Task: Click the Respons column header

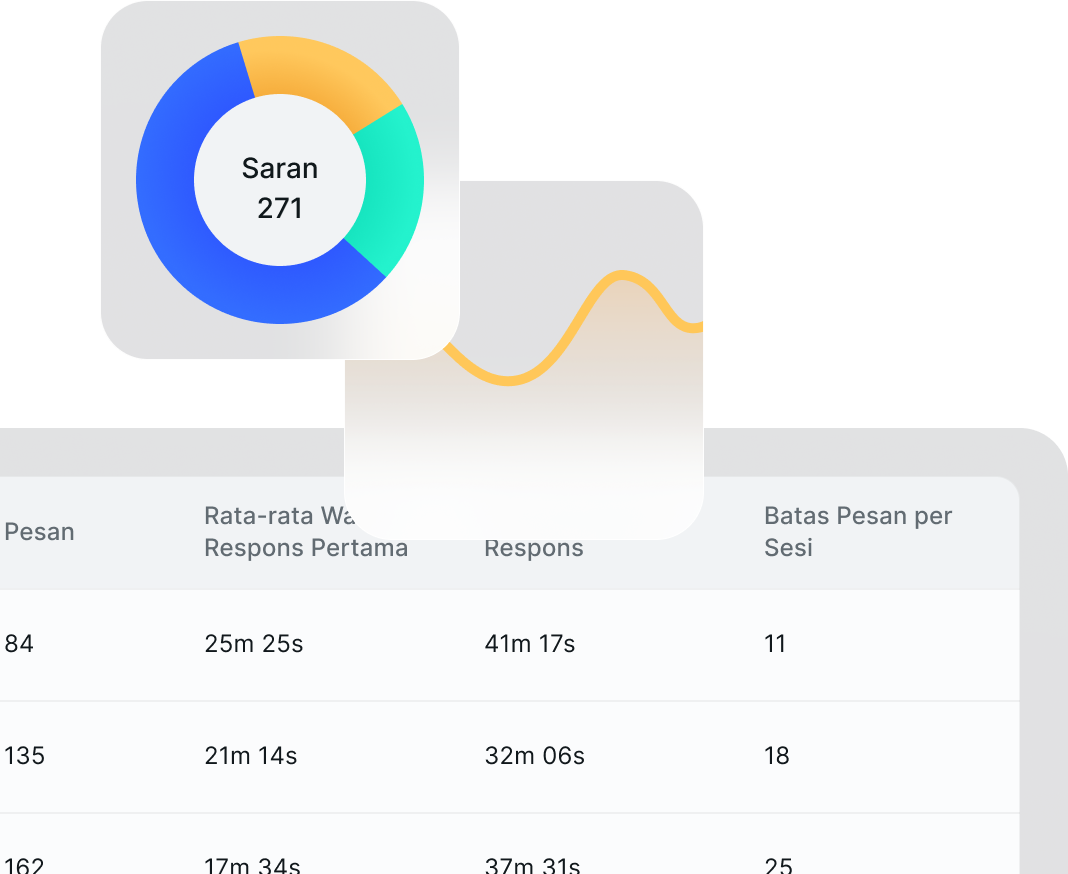Action: (x=534, y=548)
